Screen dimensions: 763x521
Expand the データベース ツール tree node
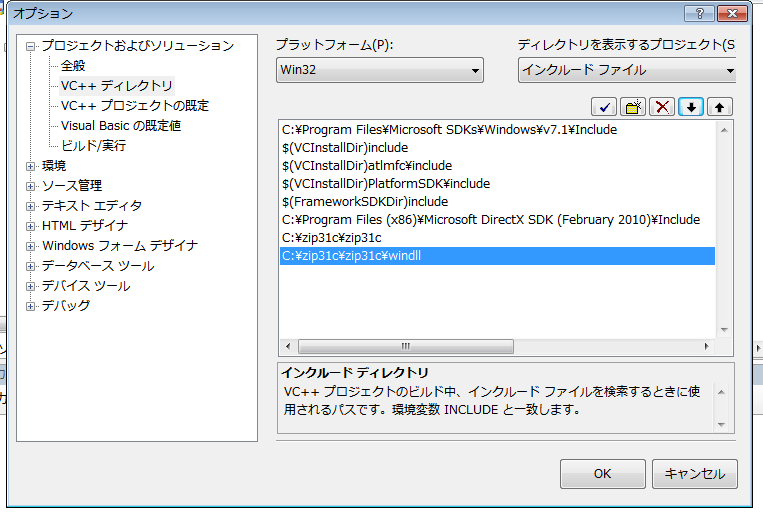point(30,267)
